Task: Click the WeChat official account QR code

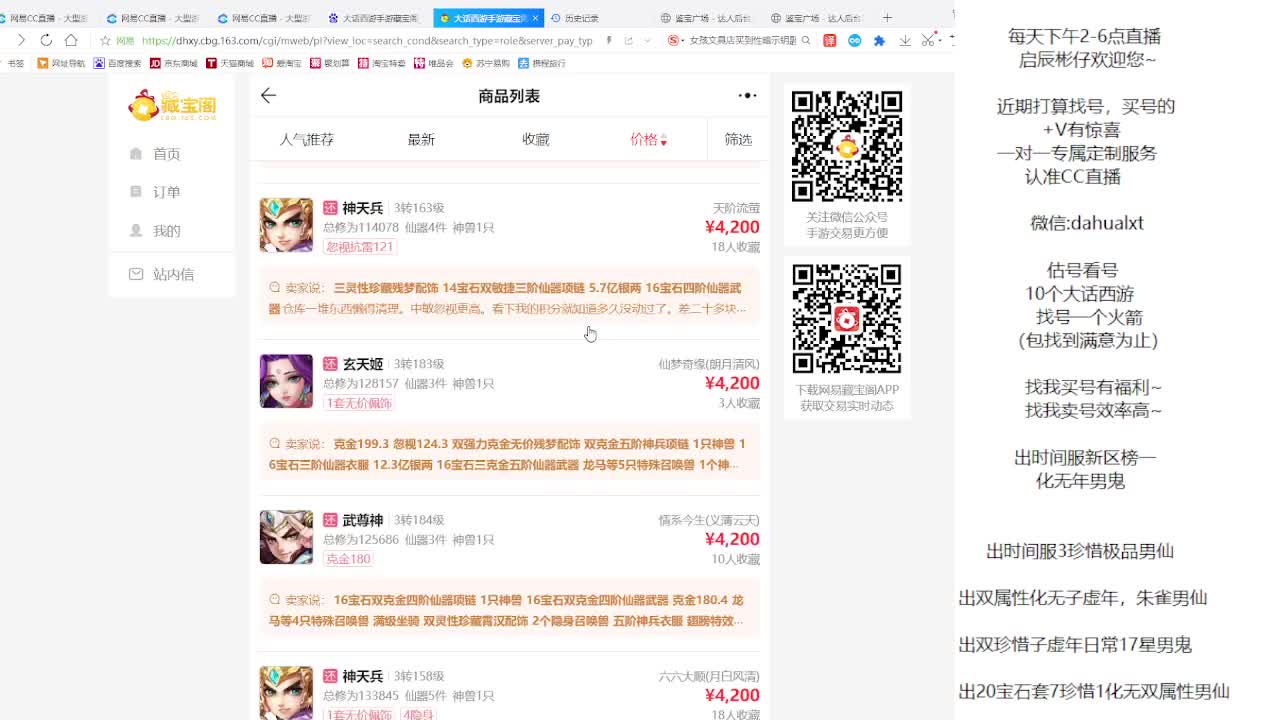Action: [847, 146]
